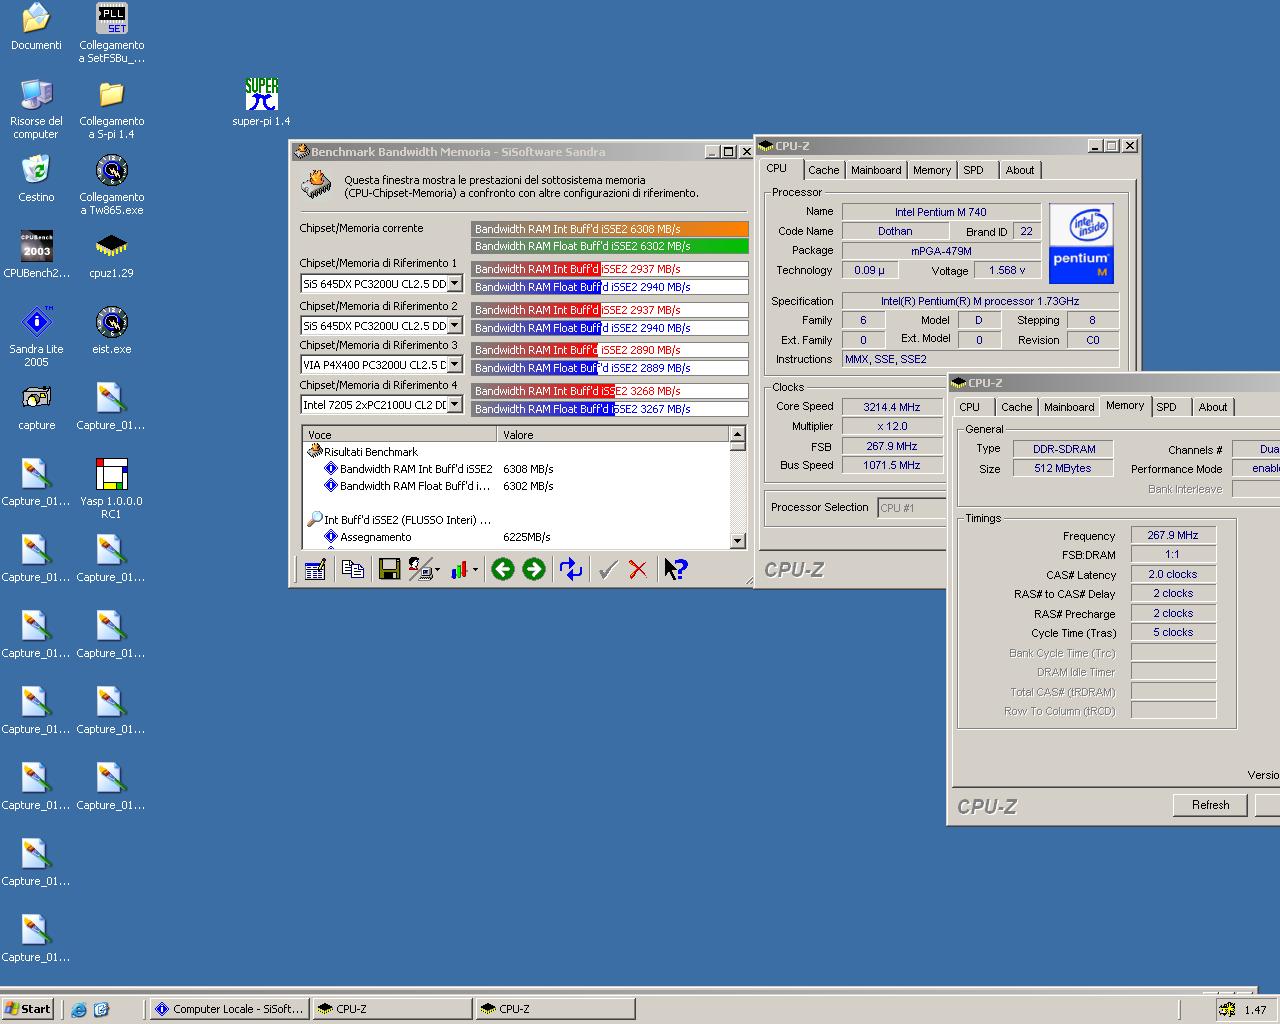This screenshot has height=1024, width=1280.
Task: Select the first CPU-Z taskbar button
Action: (x=392, y=1009)
